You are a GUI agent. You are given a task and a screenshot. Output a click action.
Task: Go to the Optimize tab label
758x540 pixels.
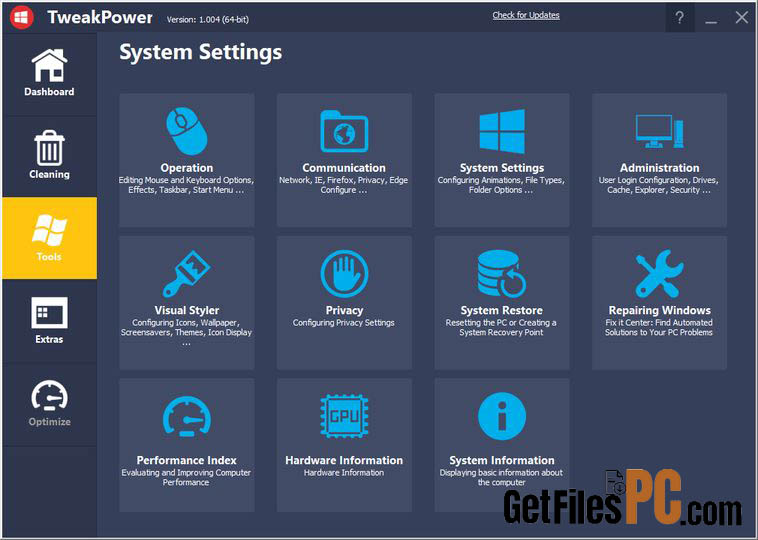[x=49, y=422]
